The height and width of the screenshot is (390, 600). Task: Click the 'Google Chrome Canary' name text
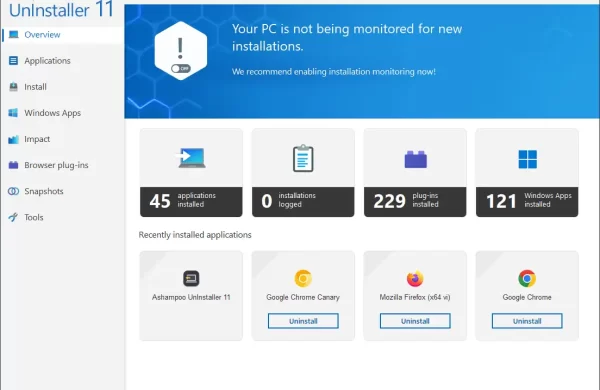point(303,297)
